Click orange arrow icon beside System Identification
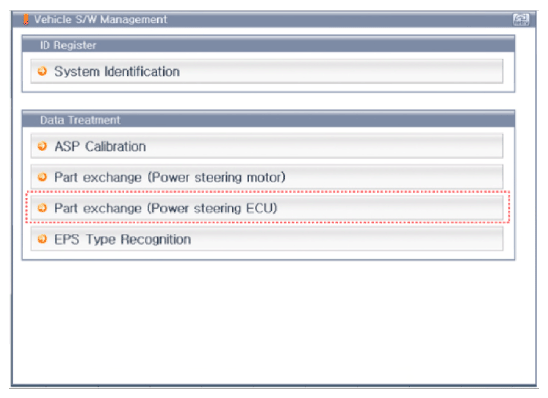548x398 pixels. tap(42, 71)
